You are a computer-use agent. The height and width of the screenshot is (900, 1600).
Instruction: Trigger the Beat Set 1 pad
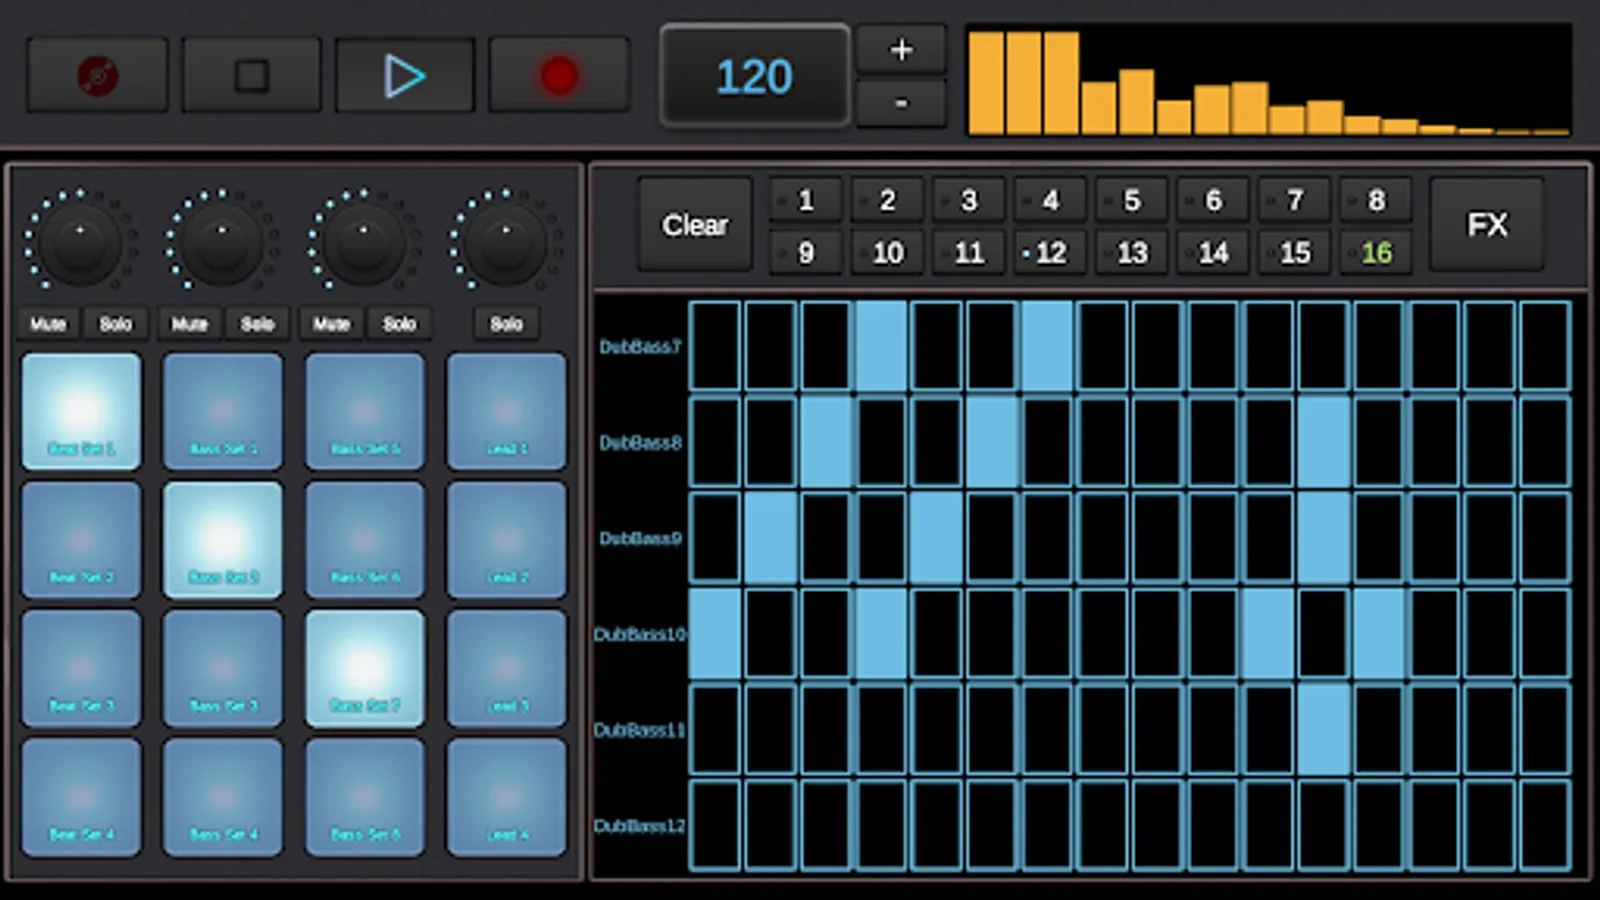click(x=81, y=410)
